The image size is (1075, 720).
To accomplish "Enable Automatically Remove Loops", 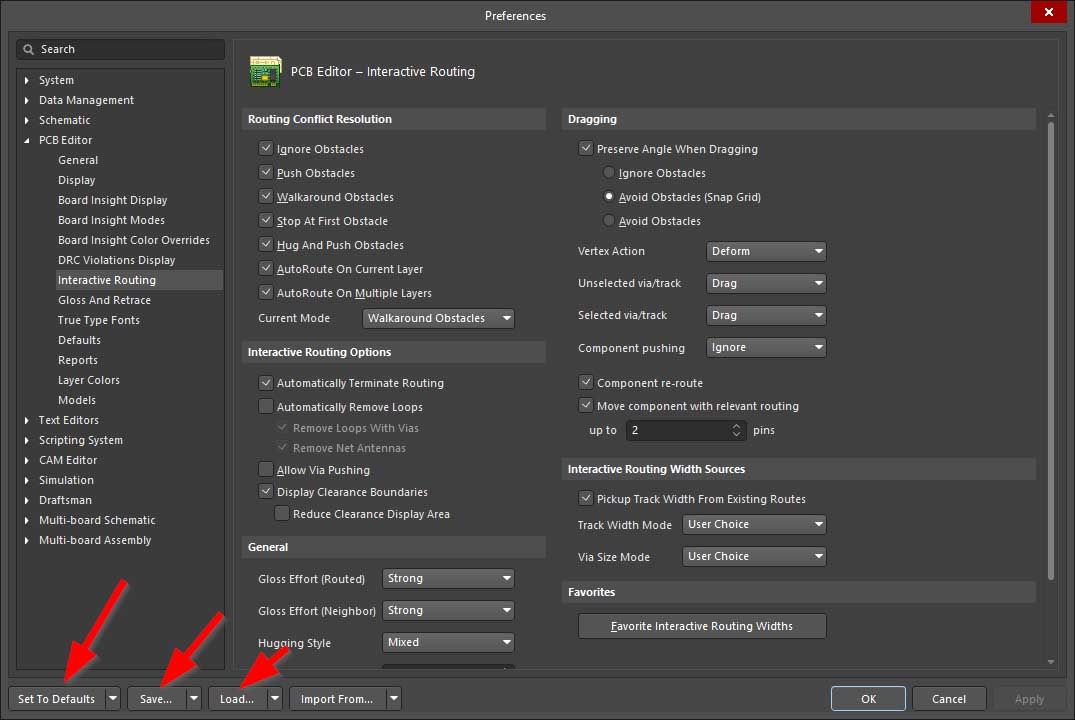I will pos(266,407).
